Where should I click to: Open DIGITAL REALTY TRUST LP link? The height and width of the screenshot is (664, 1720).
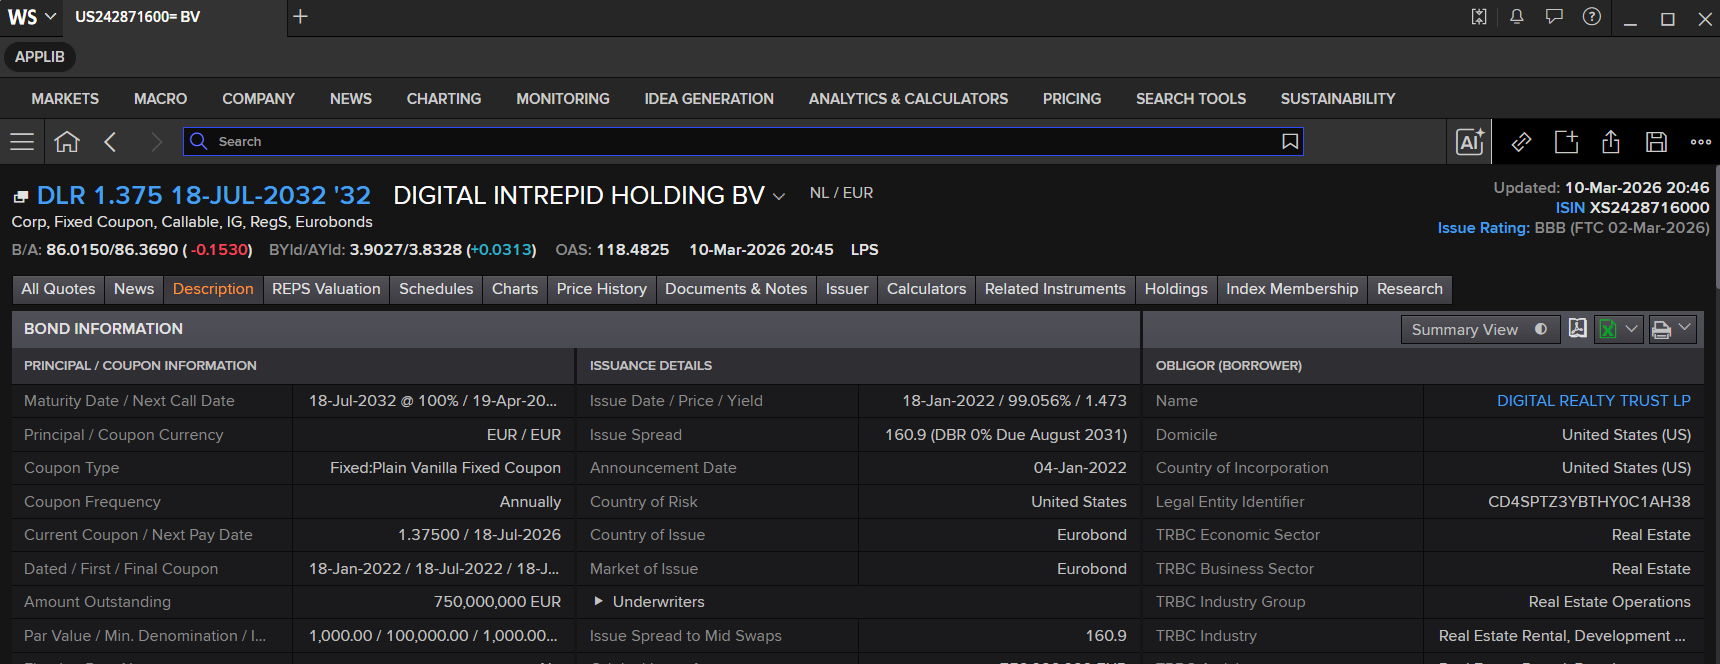click(x=1594, y=401)
